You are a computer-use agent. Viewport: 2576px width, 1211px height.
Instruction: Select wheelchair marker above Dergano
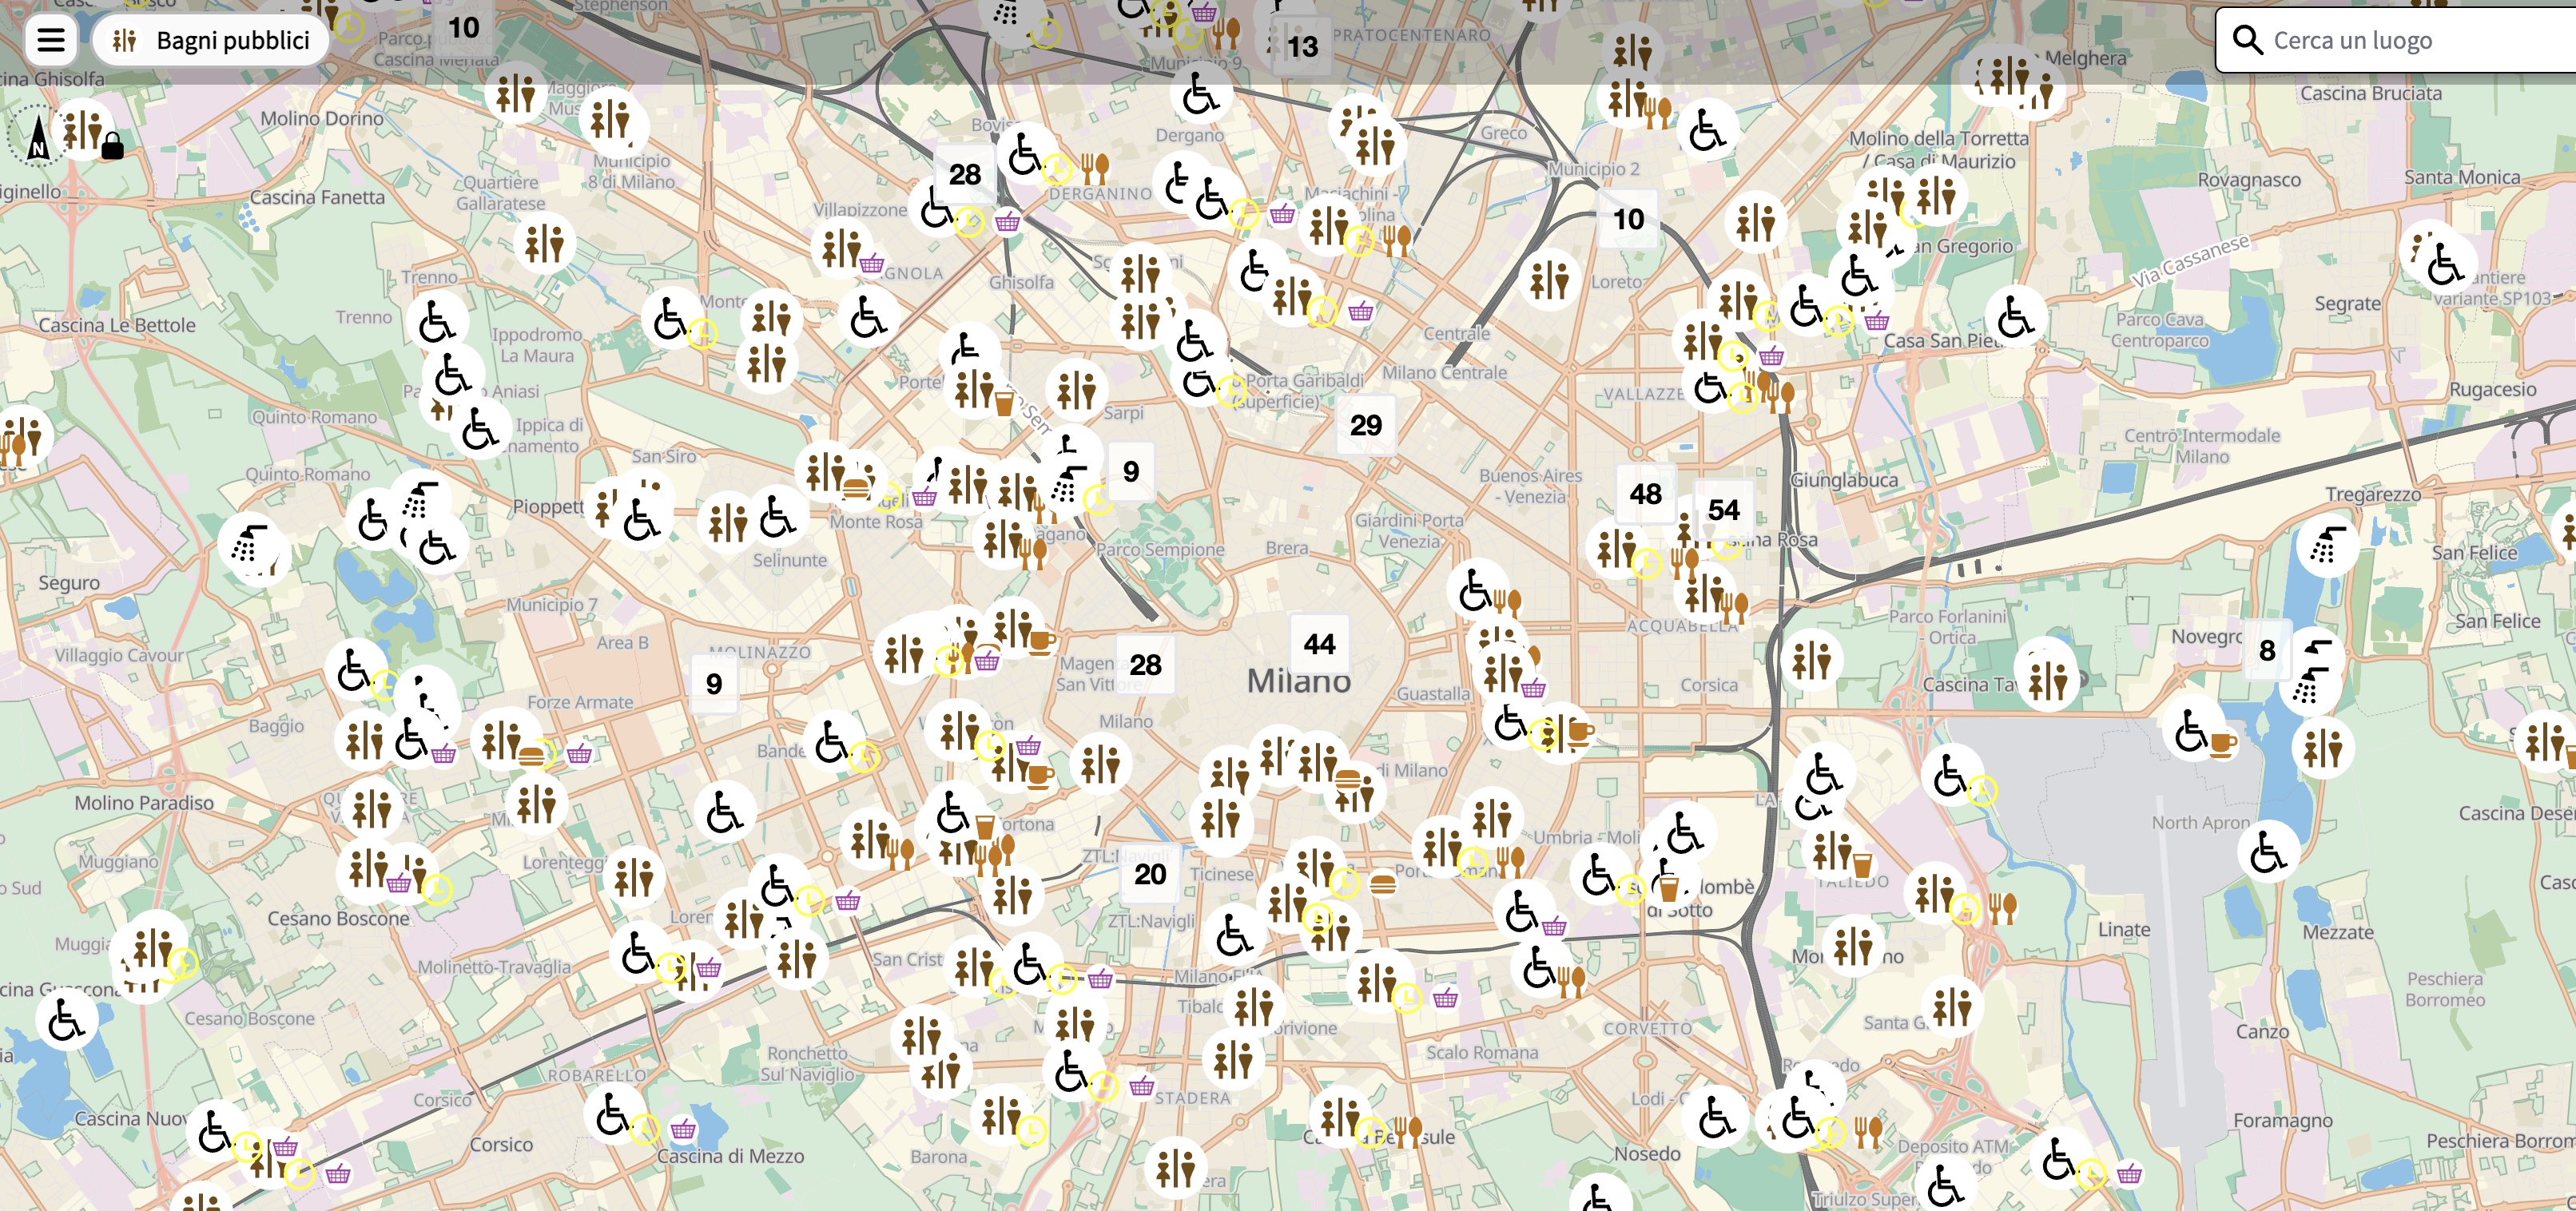point(1199,96)
